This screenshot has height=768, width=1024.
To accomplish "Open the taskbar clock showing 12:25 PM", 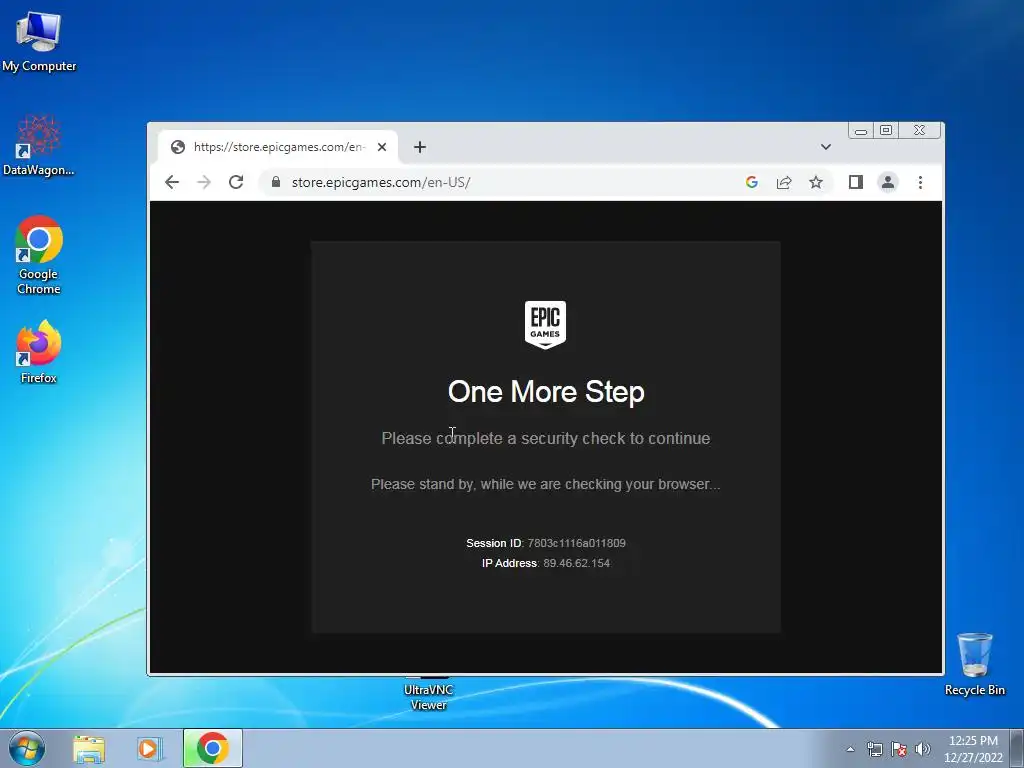I will click(973, 748).
